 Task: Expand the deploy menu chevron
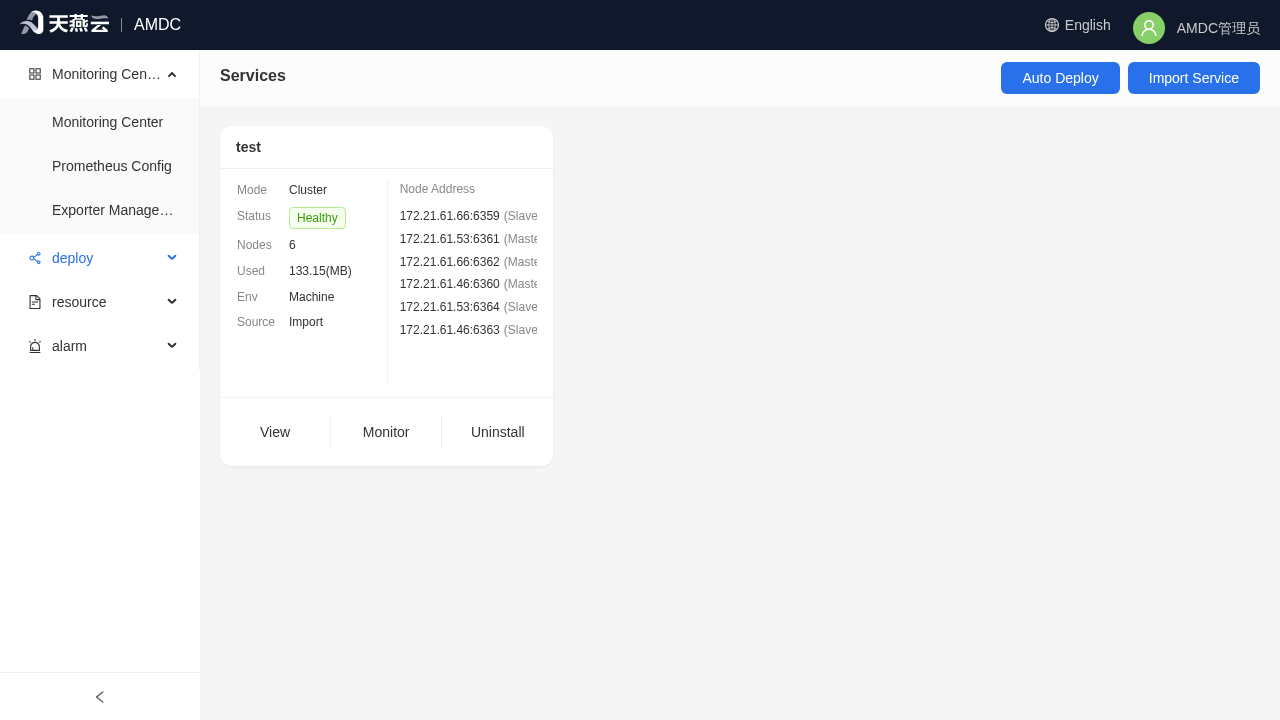pos(172,258)
